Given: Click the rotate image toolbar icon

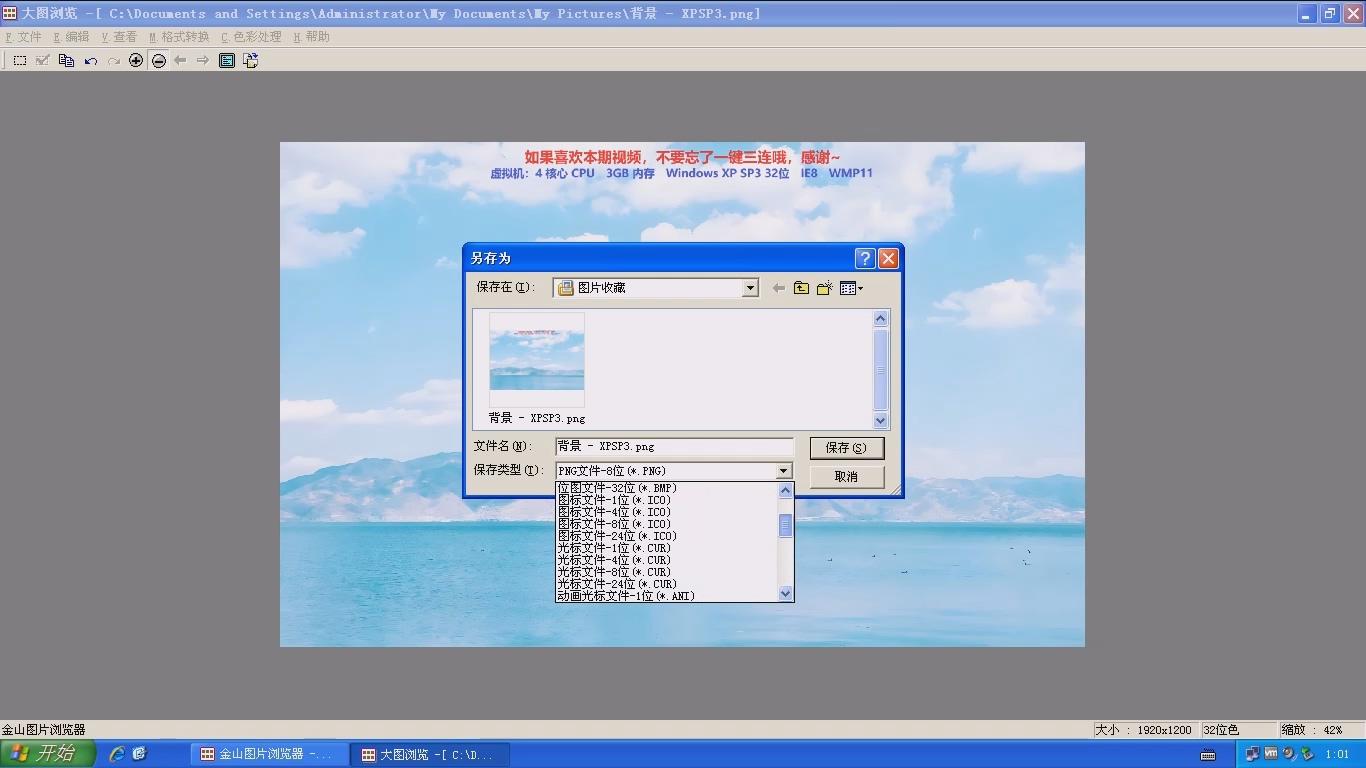Looking at the screenshot, I should click(250, 61).
